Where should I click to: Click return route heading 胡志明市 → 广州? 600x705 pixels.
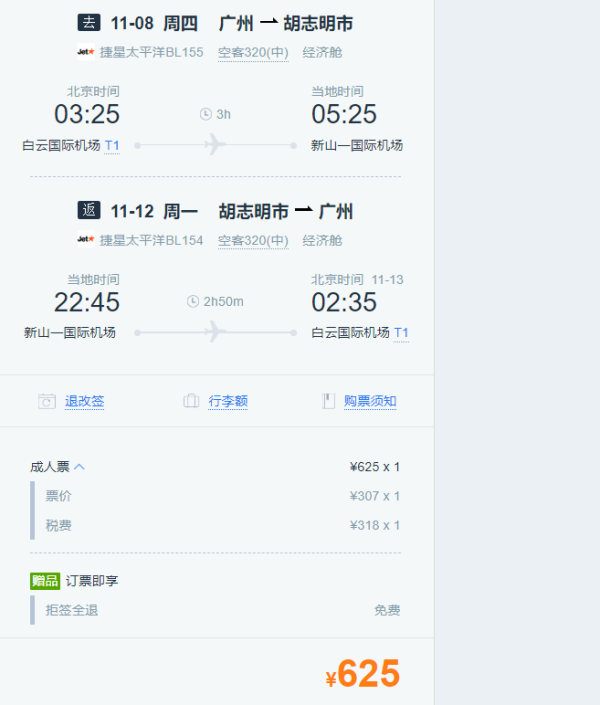click(x=286, y=211)
